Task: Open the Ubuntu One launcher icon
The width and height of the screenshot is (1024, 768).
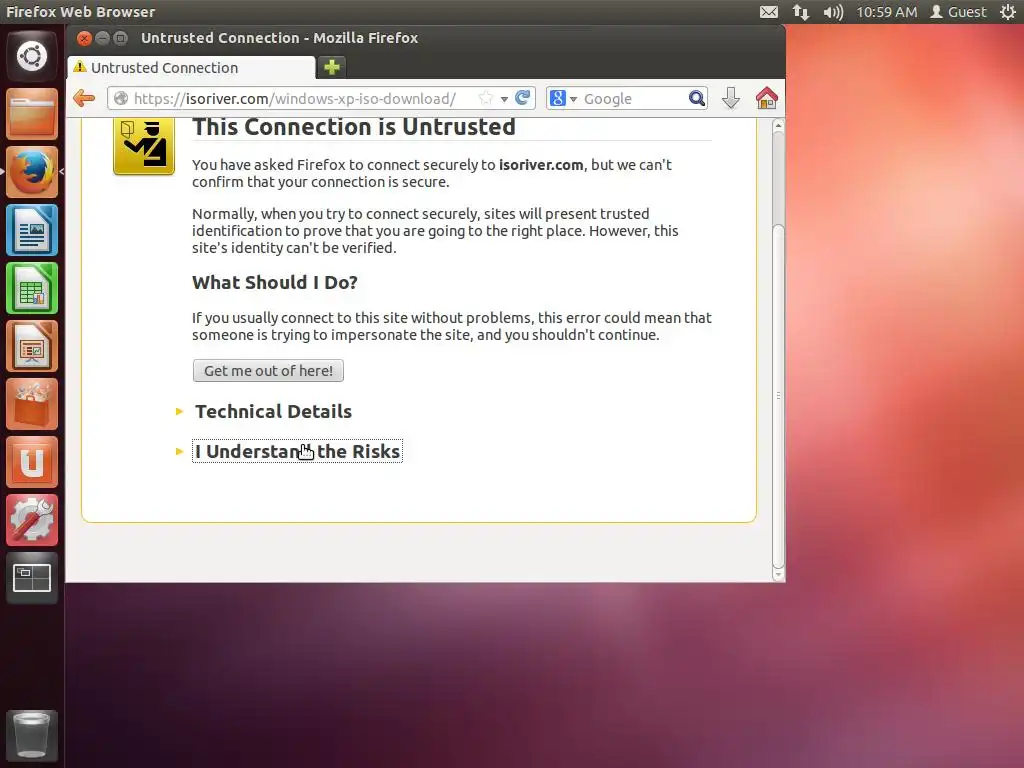Action: [x=32, y=462]
